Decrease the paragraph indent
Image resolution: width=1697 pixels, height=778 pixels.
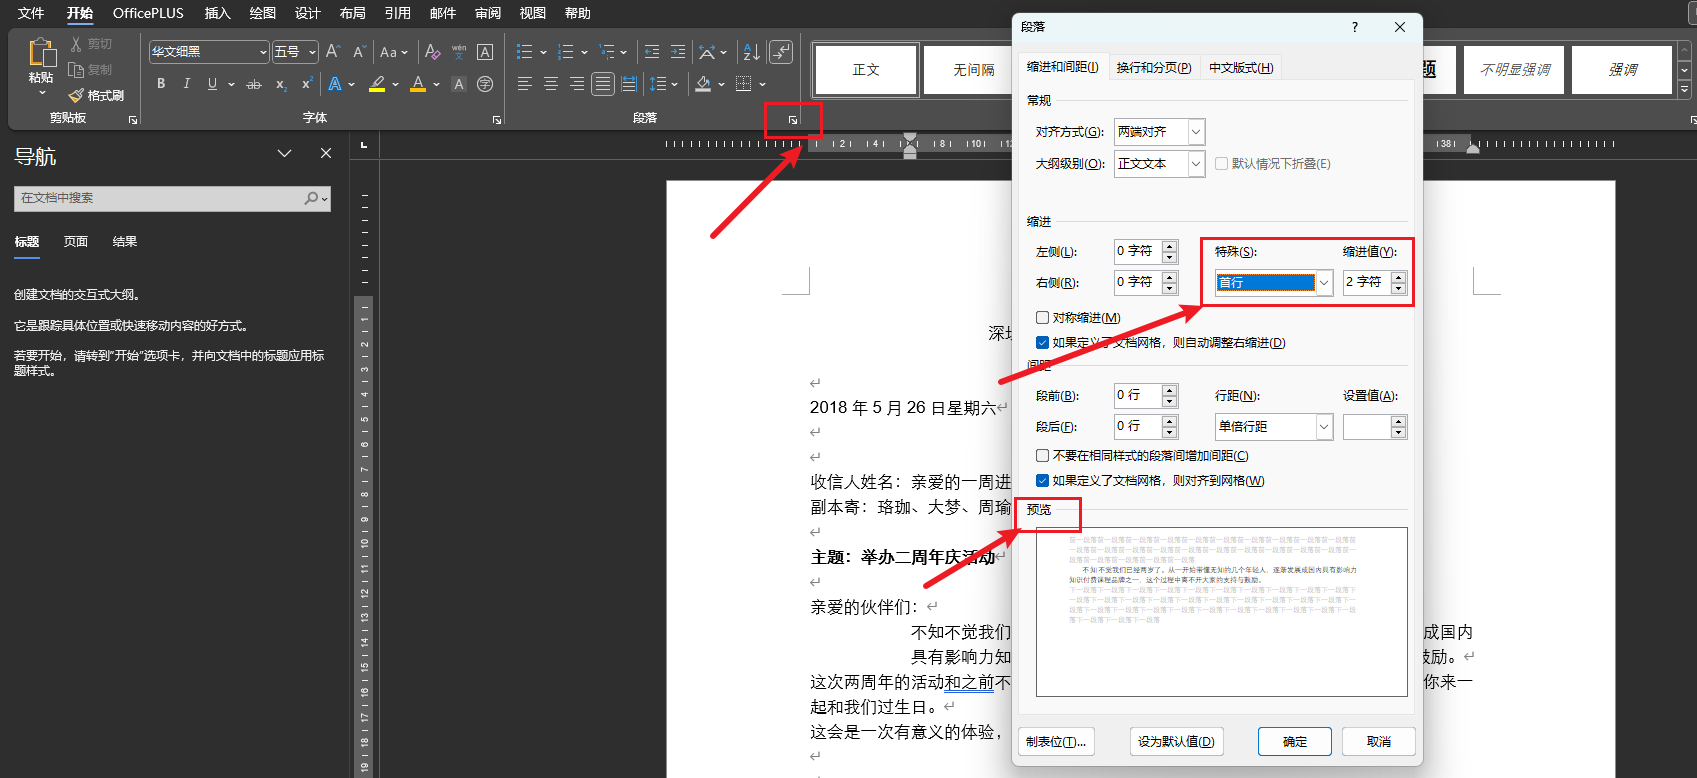pos(652,51)
